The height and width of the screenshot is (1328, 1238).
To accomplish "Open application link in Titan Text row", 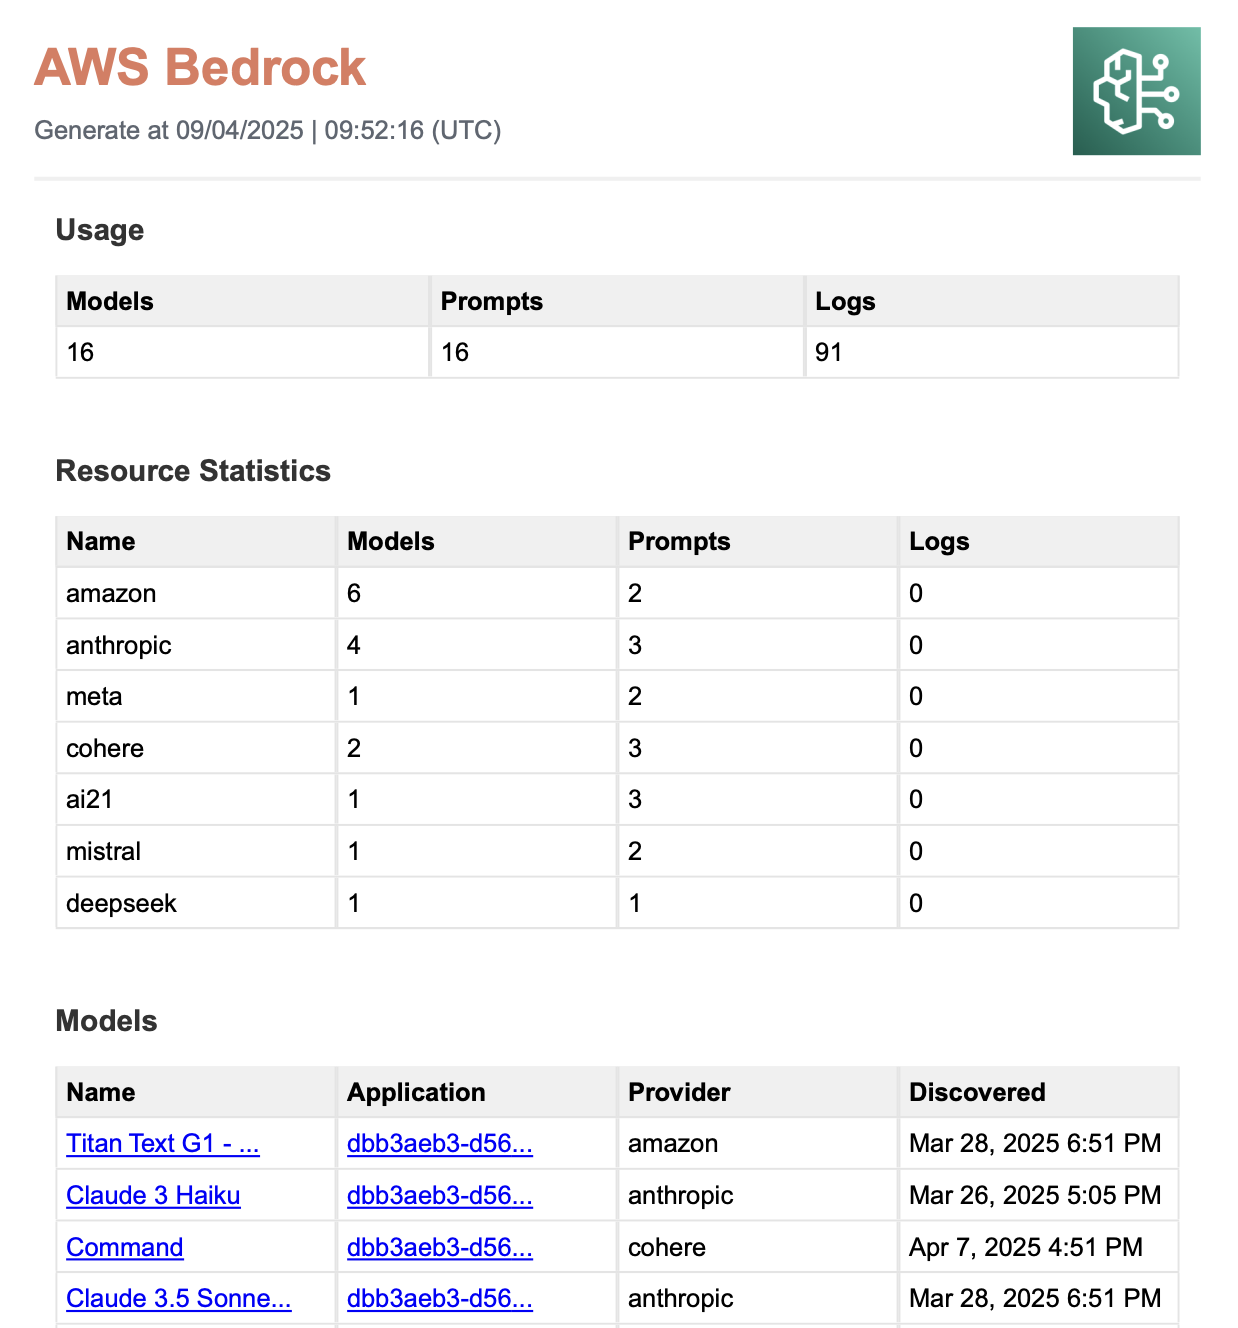I will point(439,1143).
